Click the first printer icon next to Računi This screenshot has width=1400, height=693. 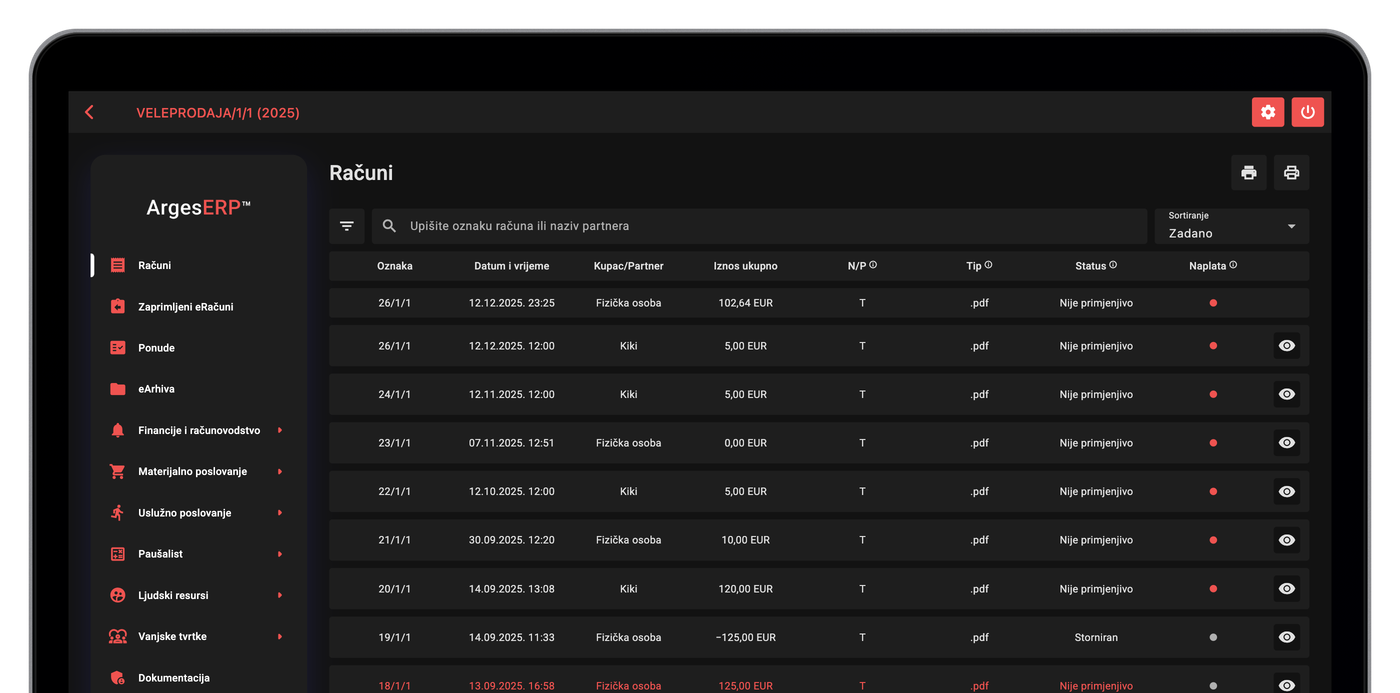(1249, 173)
